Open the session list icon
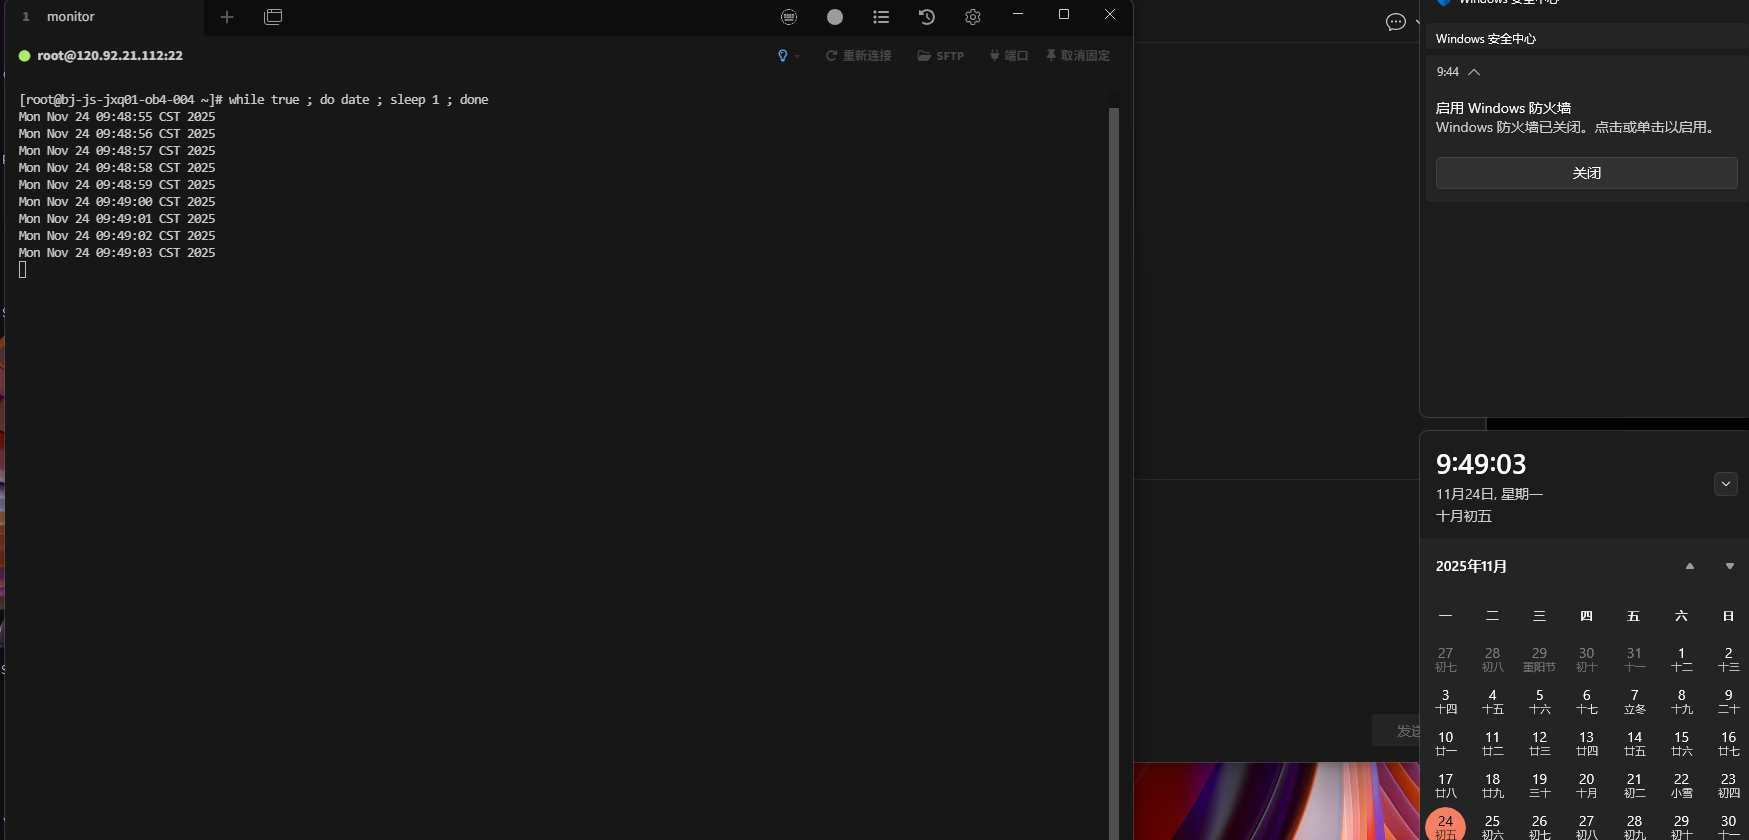 tap(881, 17)
